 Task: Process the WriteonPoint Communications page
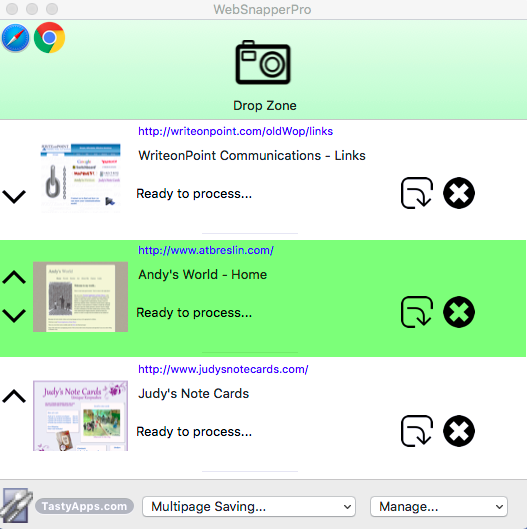pyautogui.click(x=417, y=193)
